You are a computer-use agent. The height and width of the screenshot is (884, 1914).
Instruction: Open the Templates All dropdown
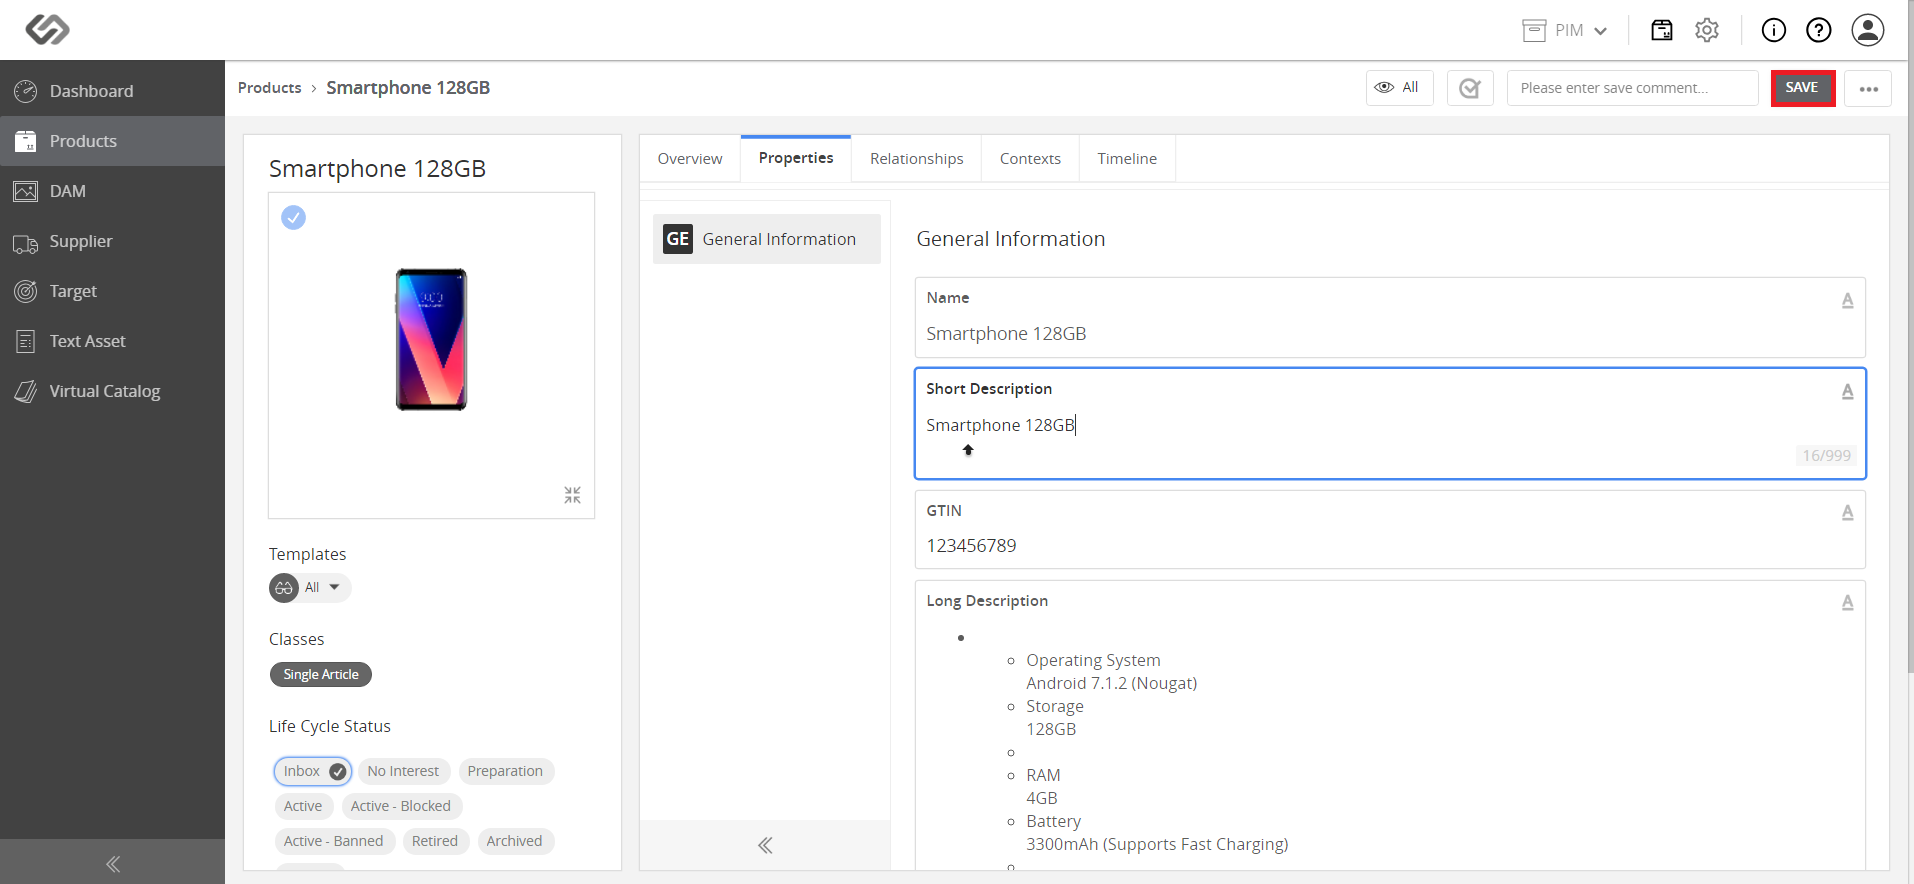(310, 587)
